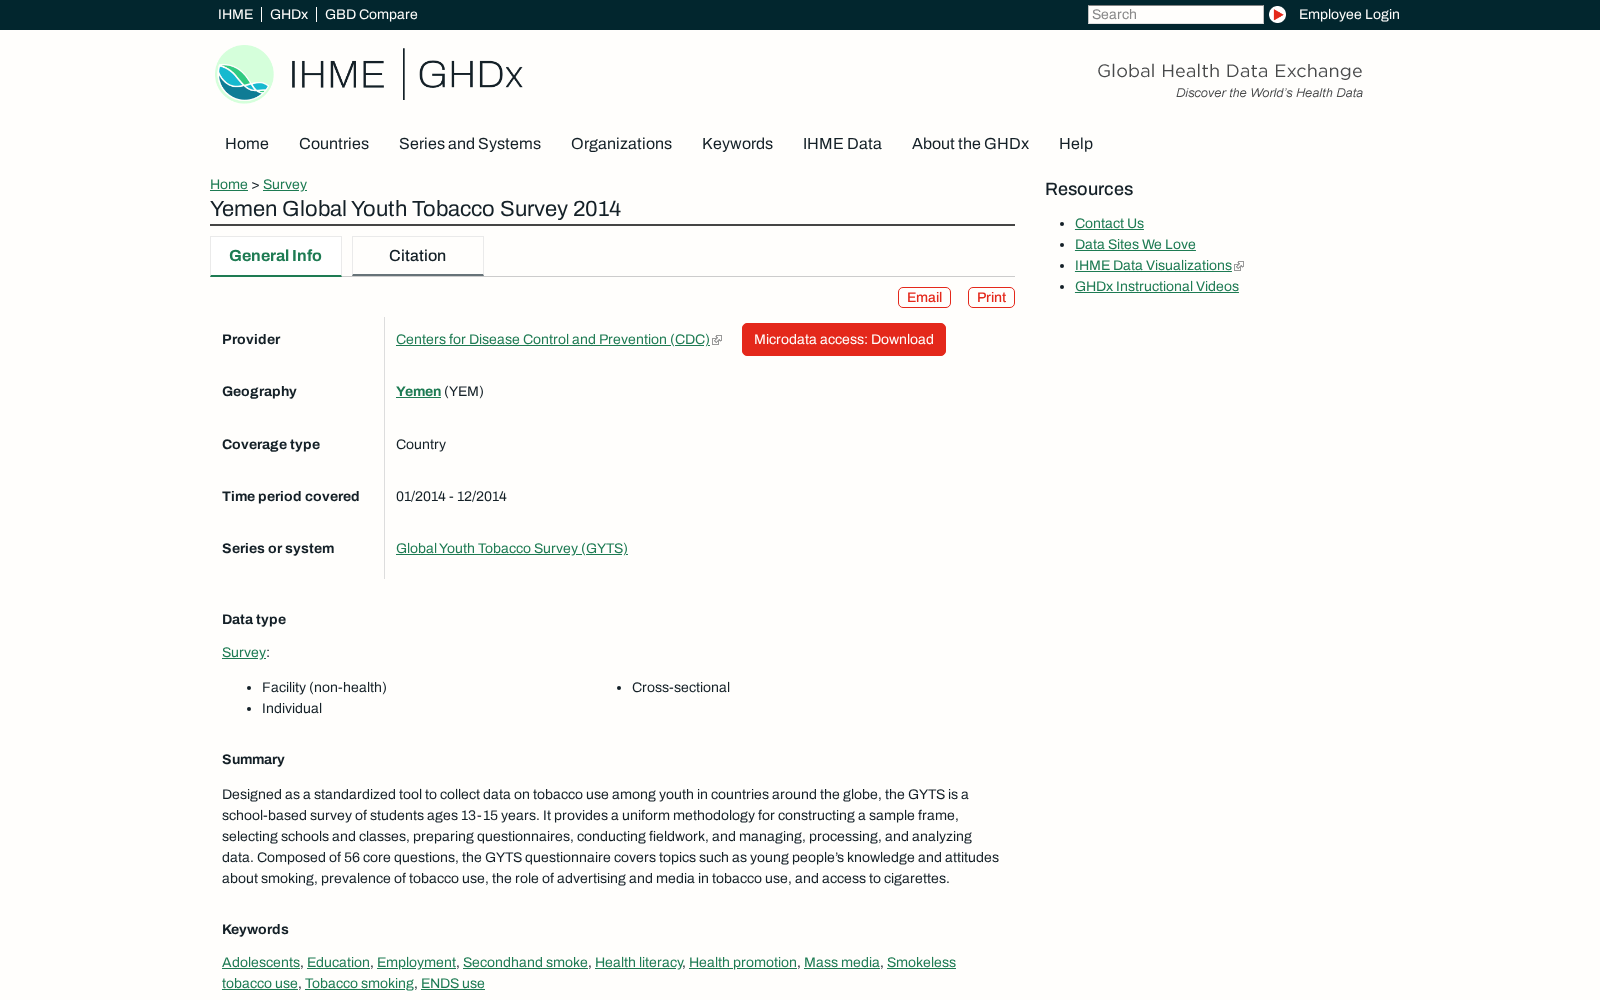
Task: Click the Health literacy keyword link
Action: coord(638,962)
